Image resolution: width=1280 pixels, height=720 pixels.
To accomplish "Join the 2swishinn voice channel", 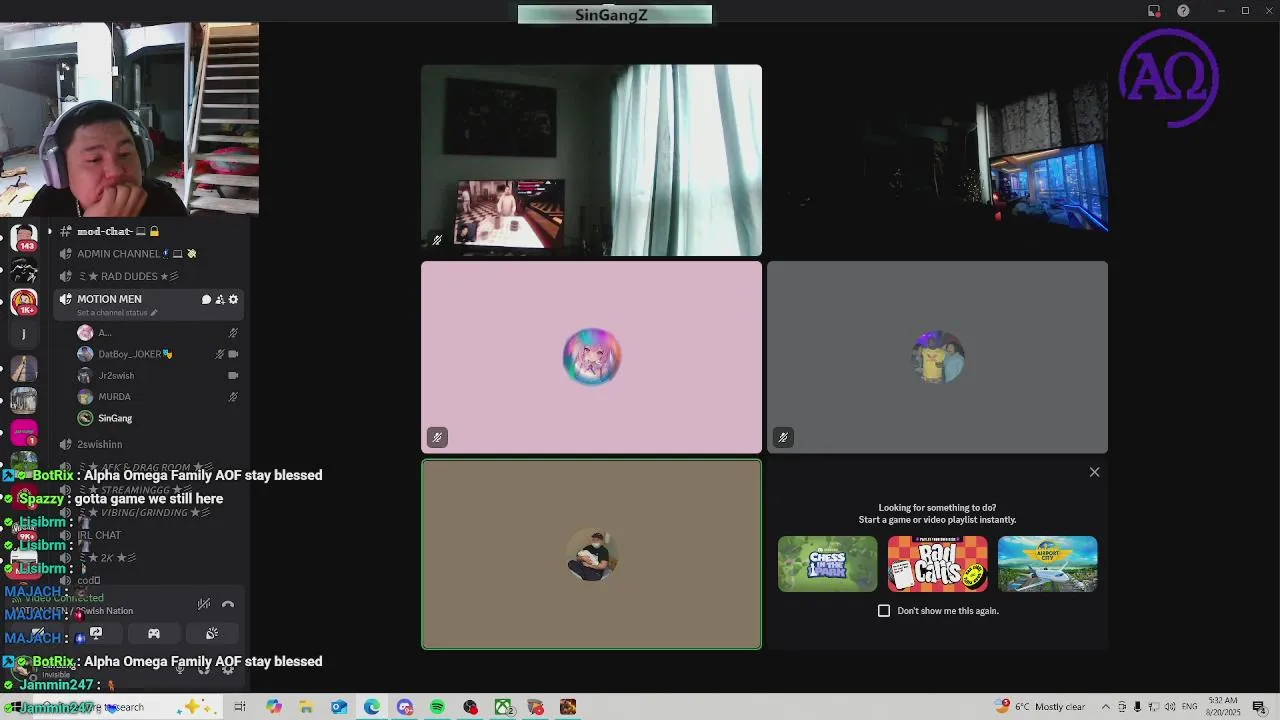I will click(100, 444).
